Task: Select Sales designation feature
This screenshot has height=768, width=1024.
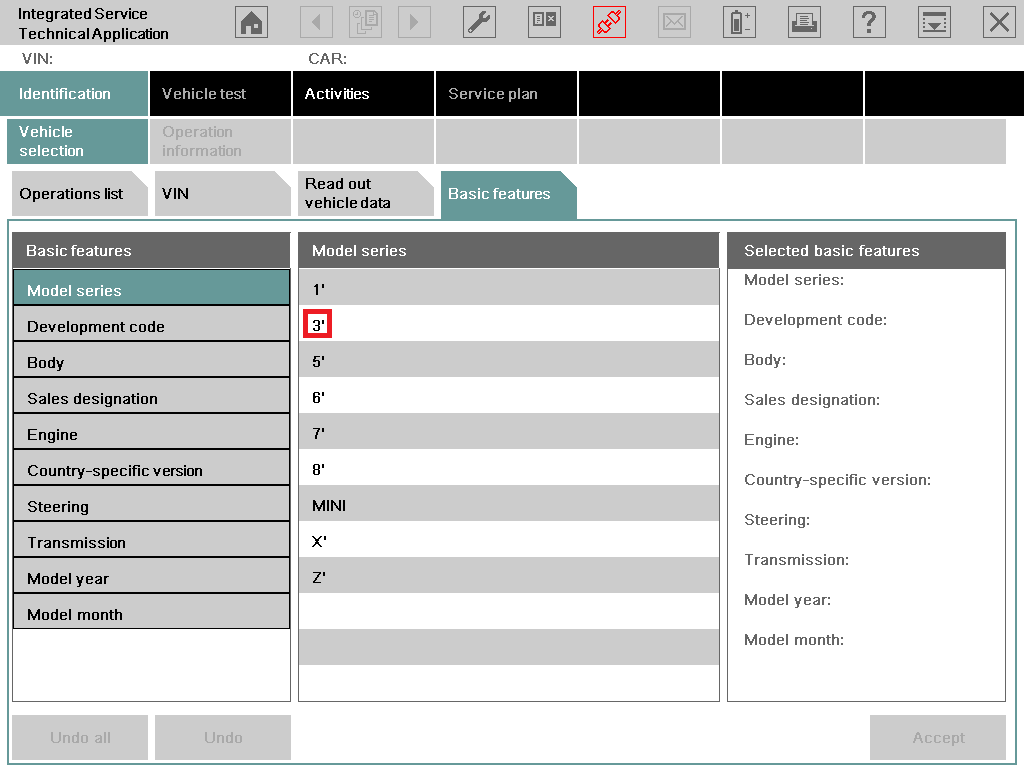Action: click(152, 396)
